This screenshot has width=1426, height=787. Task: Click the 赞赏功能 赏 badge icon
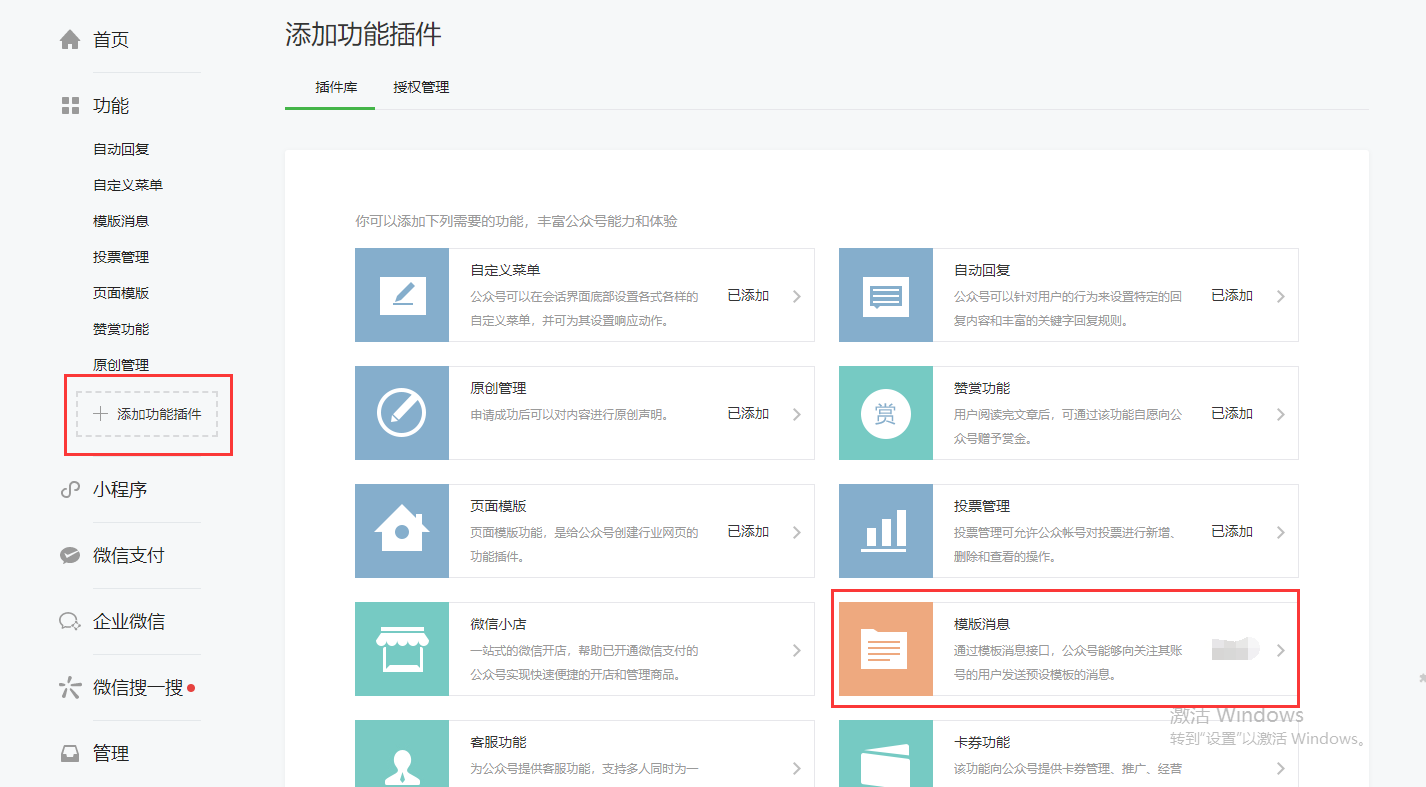886,413
